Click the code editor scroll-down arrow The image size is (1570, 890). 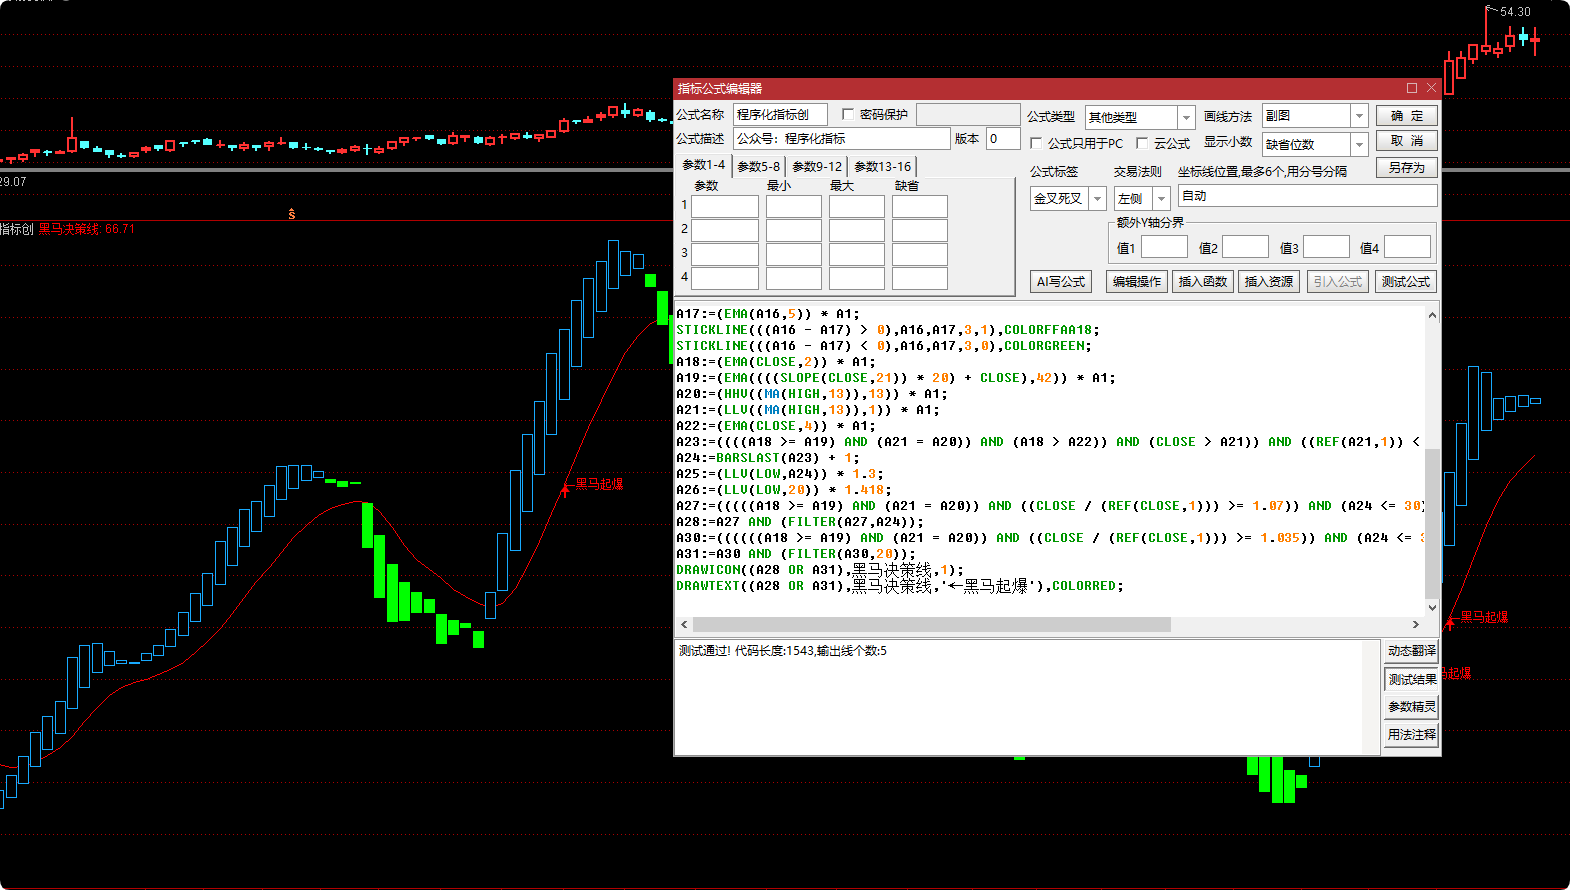1432,607
